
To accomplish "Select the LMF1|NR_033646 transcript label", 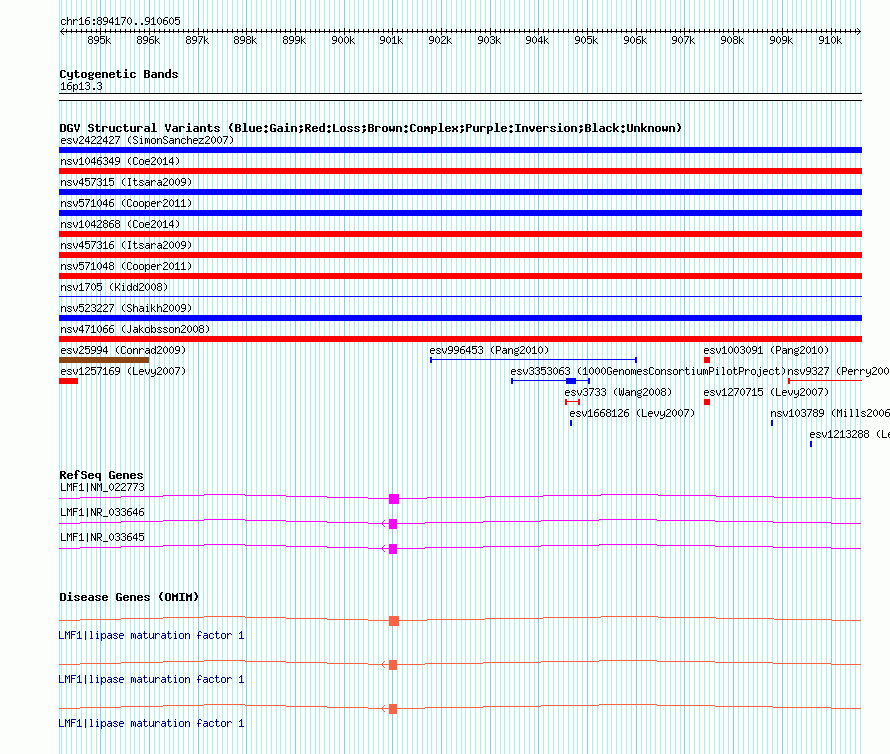I will pos(102,512).
